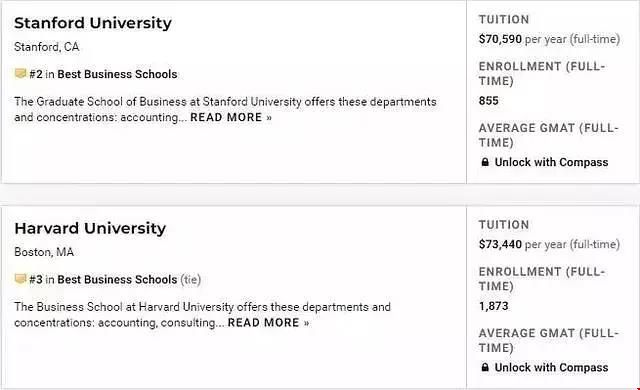
Task: Click the Stanford Graduate School description text
Action: point(225,109)
